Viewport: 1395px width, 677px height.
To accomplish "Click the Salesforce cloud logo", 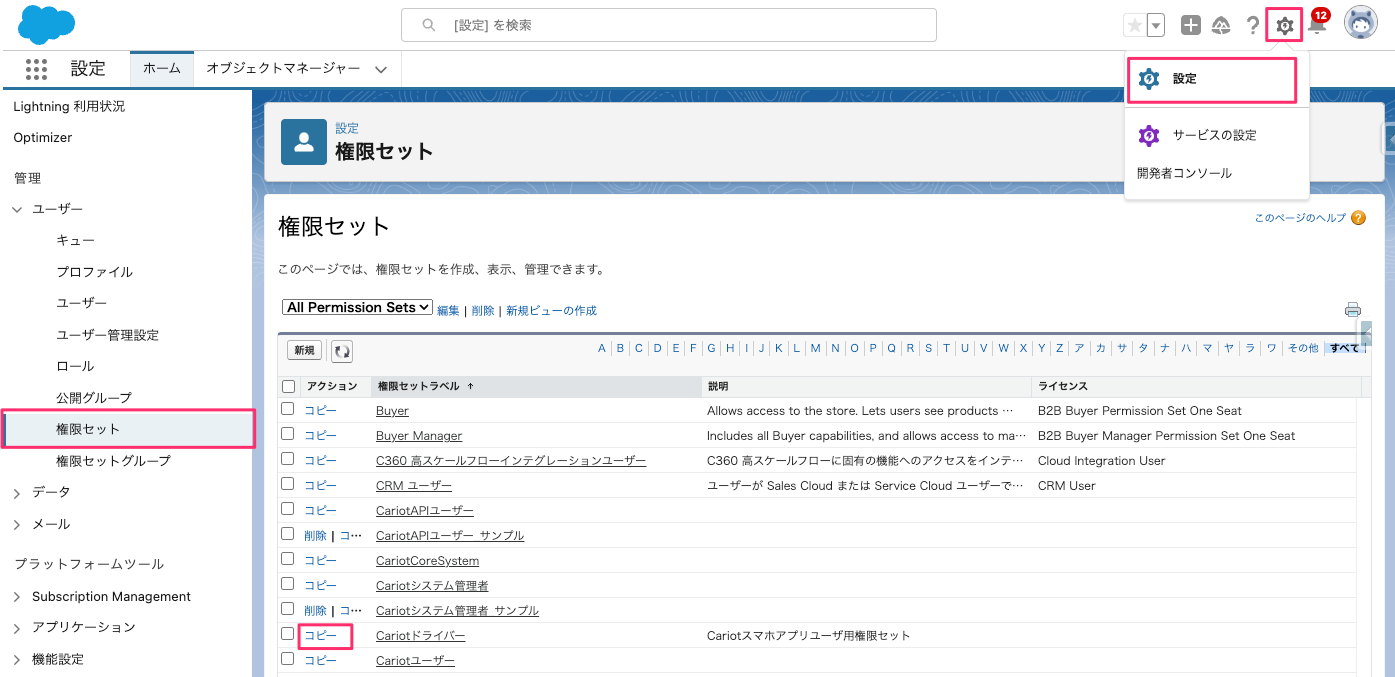I will click(47, 25).
